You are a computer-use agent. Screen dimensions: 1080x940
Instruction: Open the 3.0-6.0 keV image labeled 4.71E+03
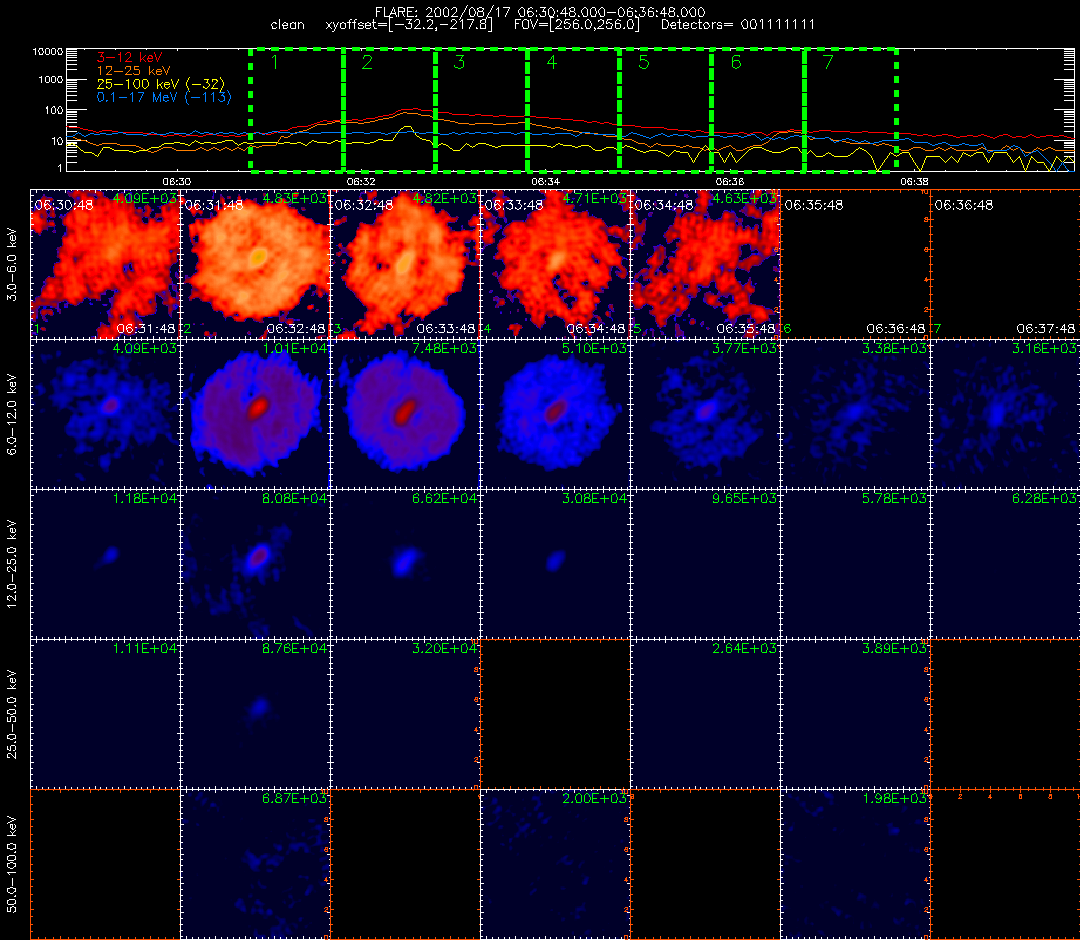coord(556,264)
